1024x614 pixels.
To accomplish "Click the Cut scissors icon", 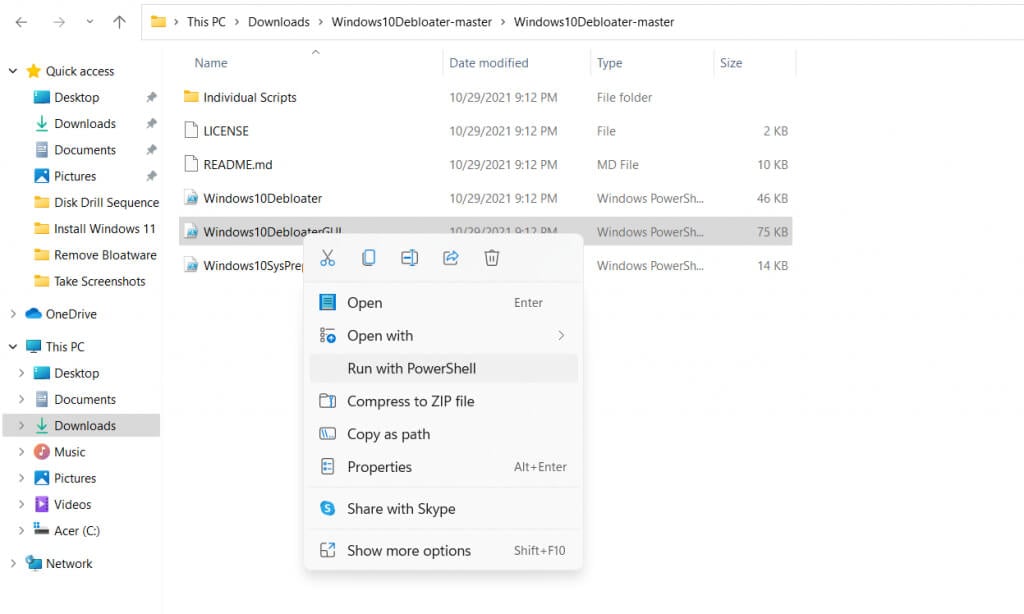I will (x=327, y=258).
